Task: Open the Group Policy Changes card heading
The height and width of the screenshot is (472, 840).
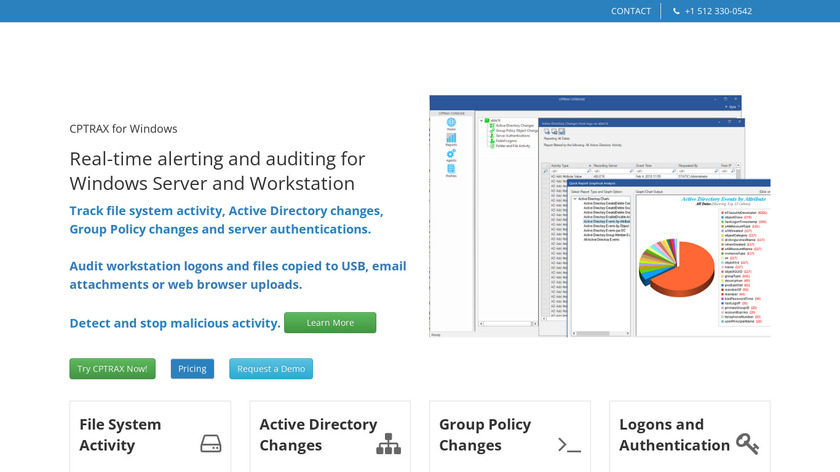Action: (x=485, y=435)
